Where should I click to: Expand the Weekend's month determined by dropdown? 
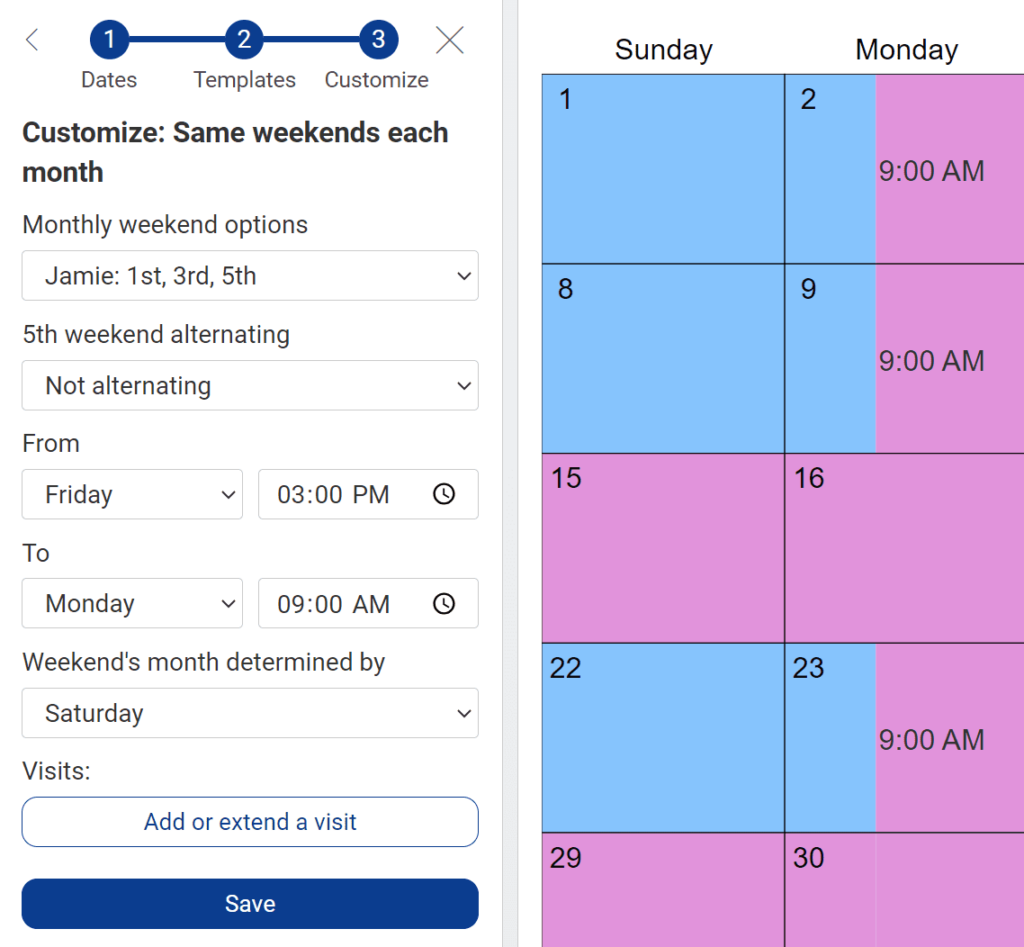[x=250, y=713]
